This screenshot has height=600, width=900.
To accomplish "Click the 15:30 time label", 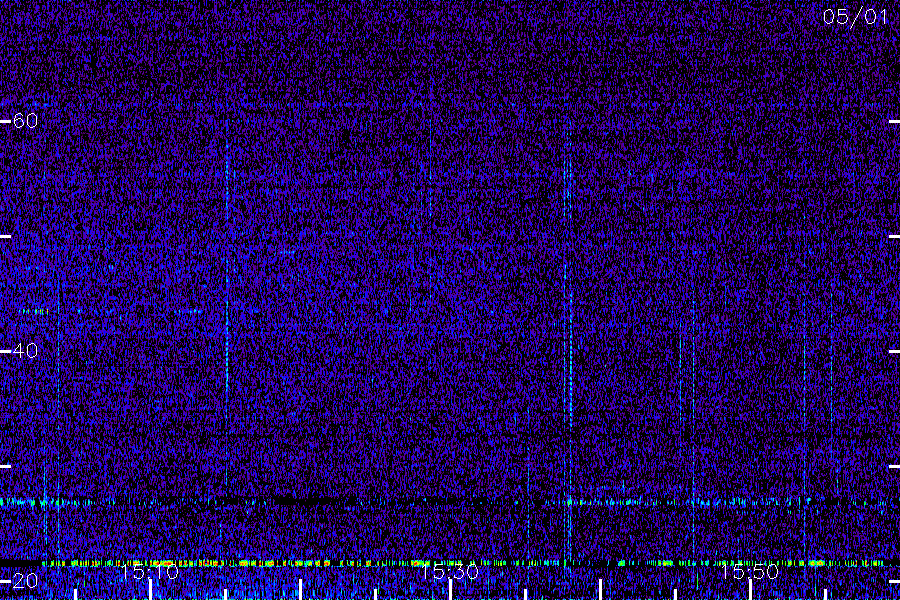I will point(450,572).
